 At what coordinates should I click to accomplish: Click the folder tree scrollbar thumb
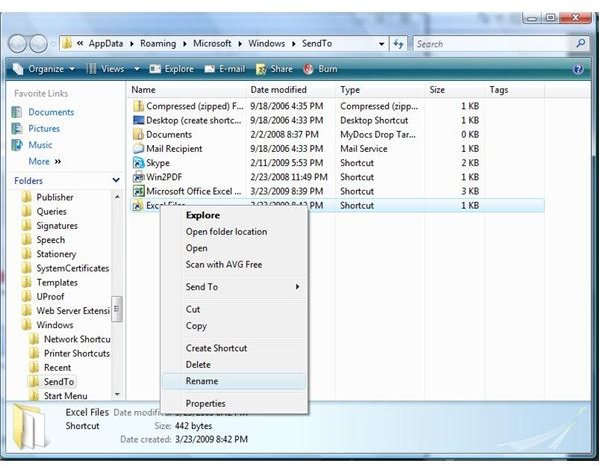[117, 309]
